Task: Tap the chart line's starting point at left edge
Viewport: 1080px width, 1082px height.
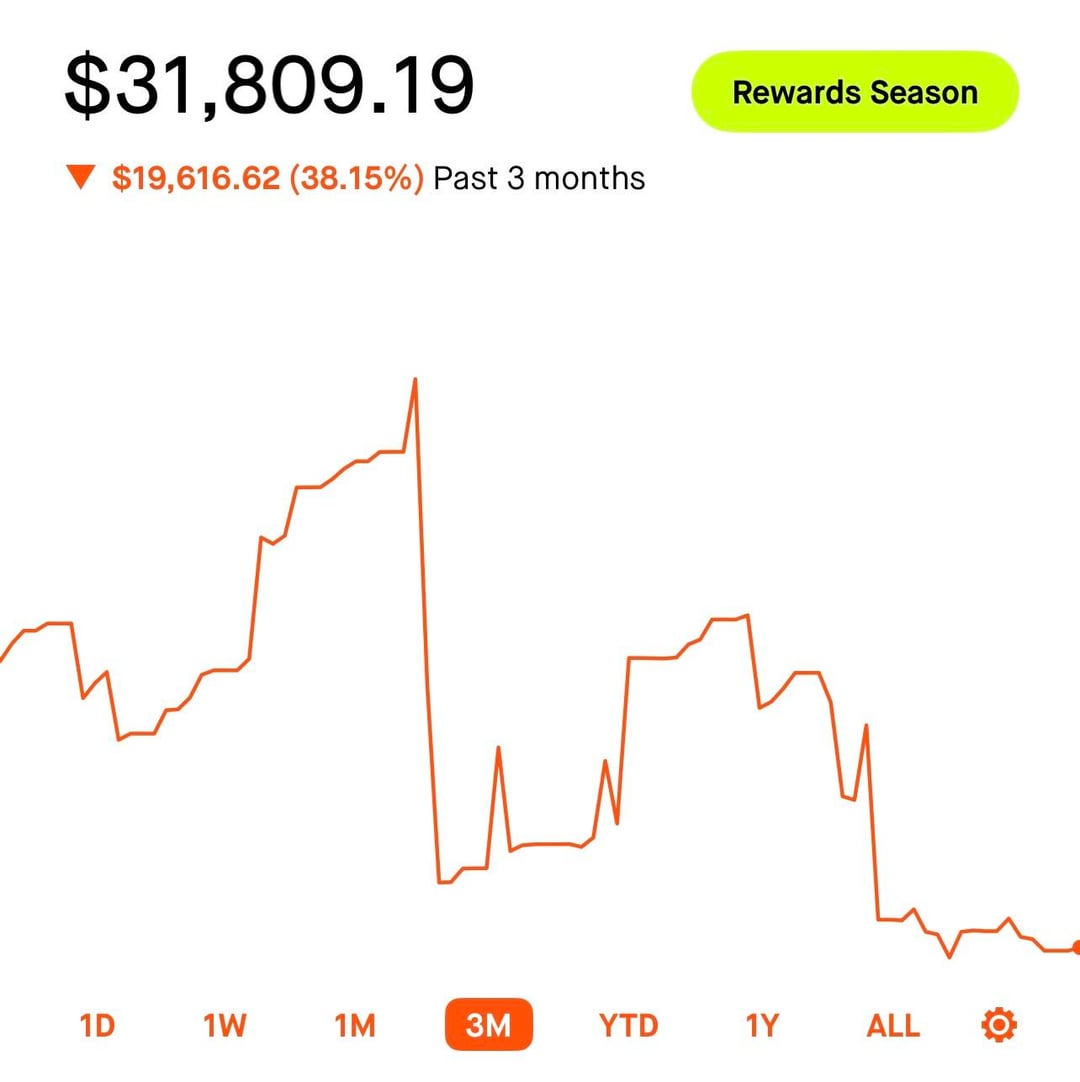Action: pos(3,660)
